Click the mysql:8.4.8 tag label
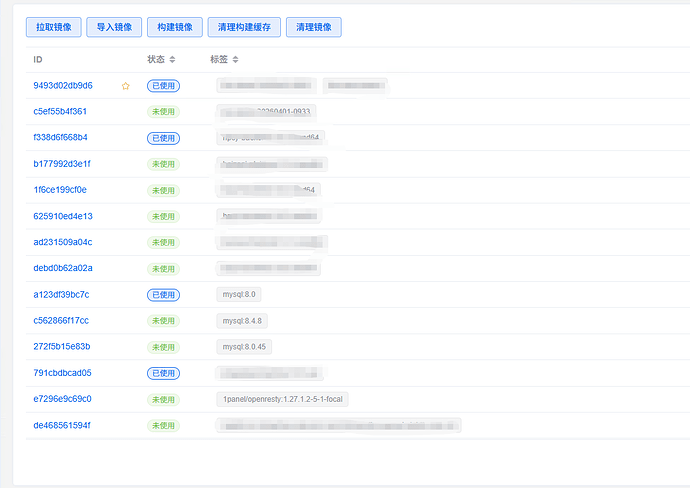 [x=242, y=321]
